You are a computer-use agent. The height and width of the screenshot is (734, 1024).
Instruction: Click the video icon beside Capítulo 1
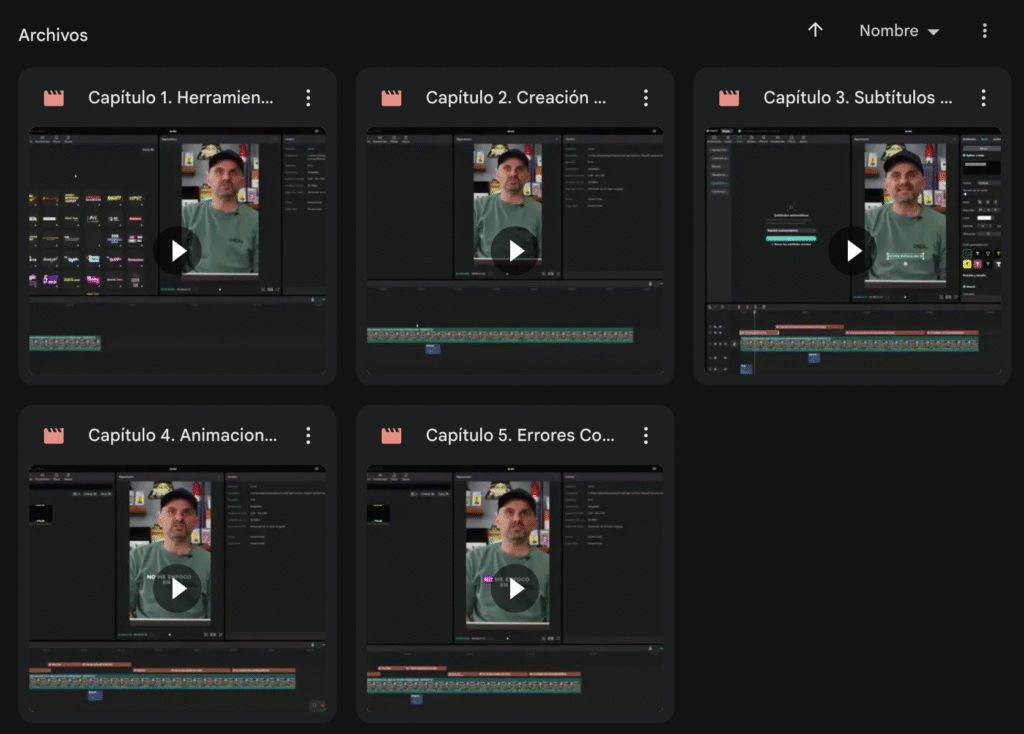coord(54,98)
